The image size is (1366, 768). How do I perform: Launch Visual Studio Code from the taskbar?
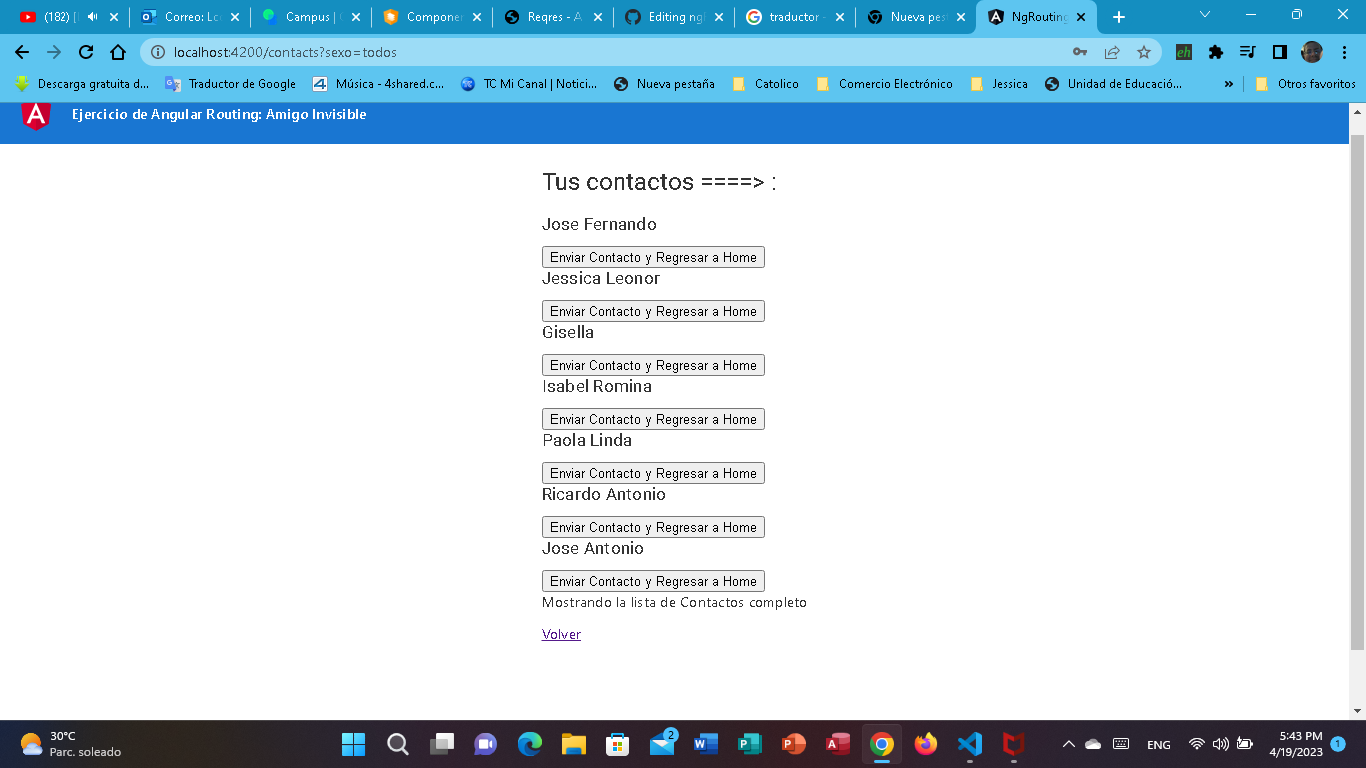tap(968, 744)
